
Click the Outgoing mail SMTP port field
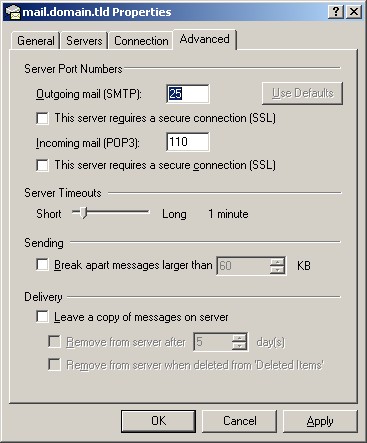(x=188, y=94)
